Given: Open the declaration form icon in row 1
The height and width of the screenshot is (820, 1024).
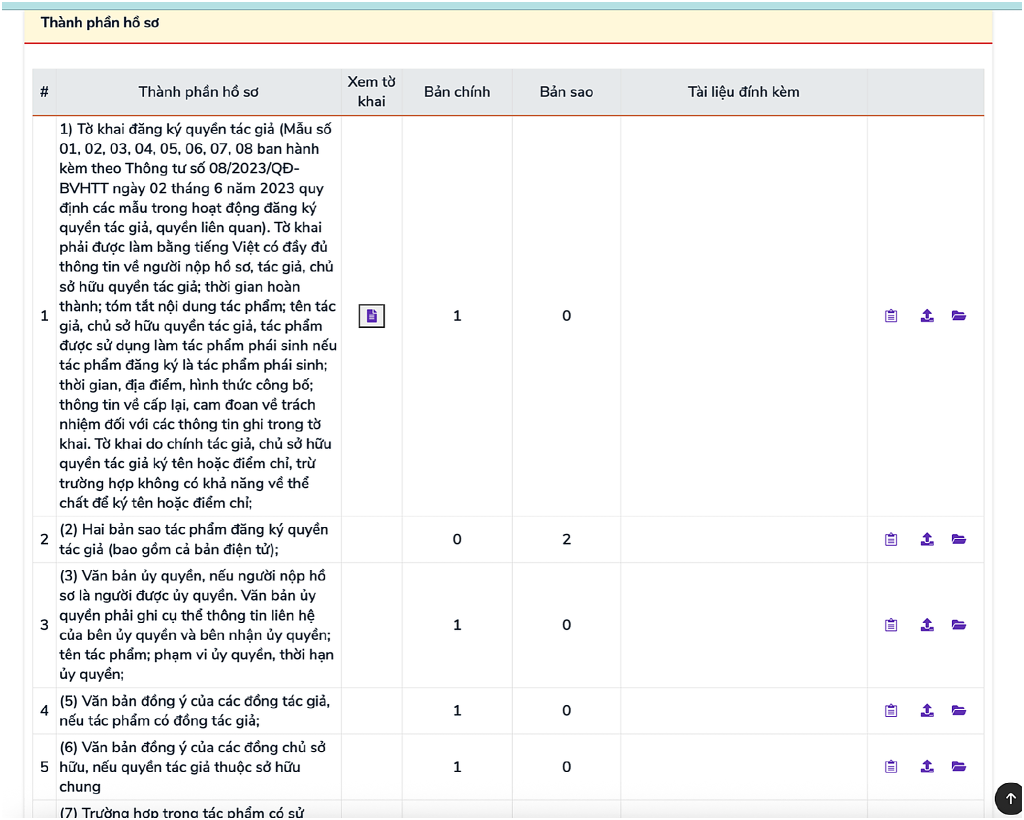Looking at the screenshot, I should pos(372,316).
